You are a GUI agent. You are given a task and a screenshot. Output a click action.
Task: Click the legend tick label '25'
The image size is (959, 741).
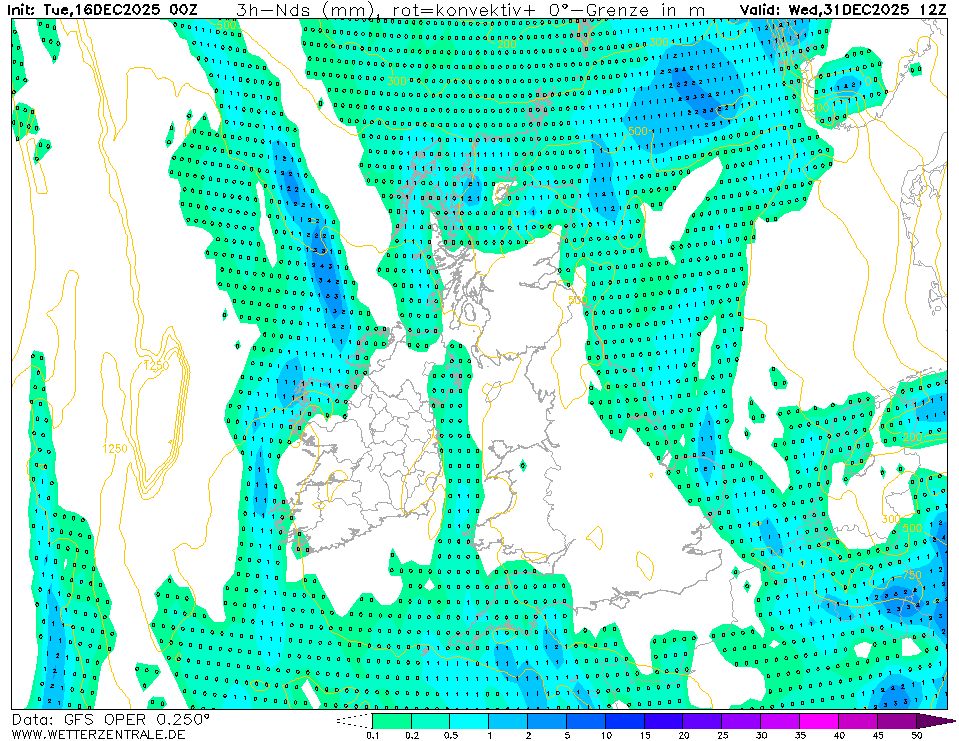pyautogui.click(x=722, y=735)
